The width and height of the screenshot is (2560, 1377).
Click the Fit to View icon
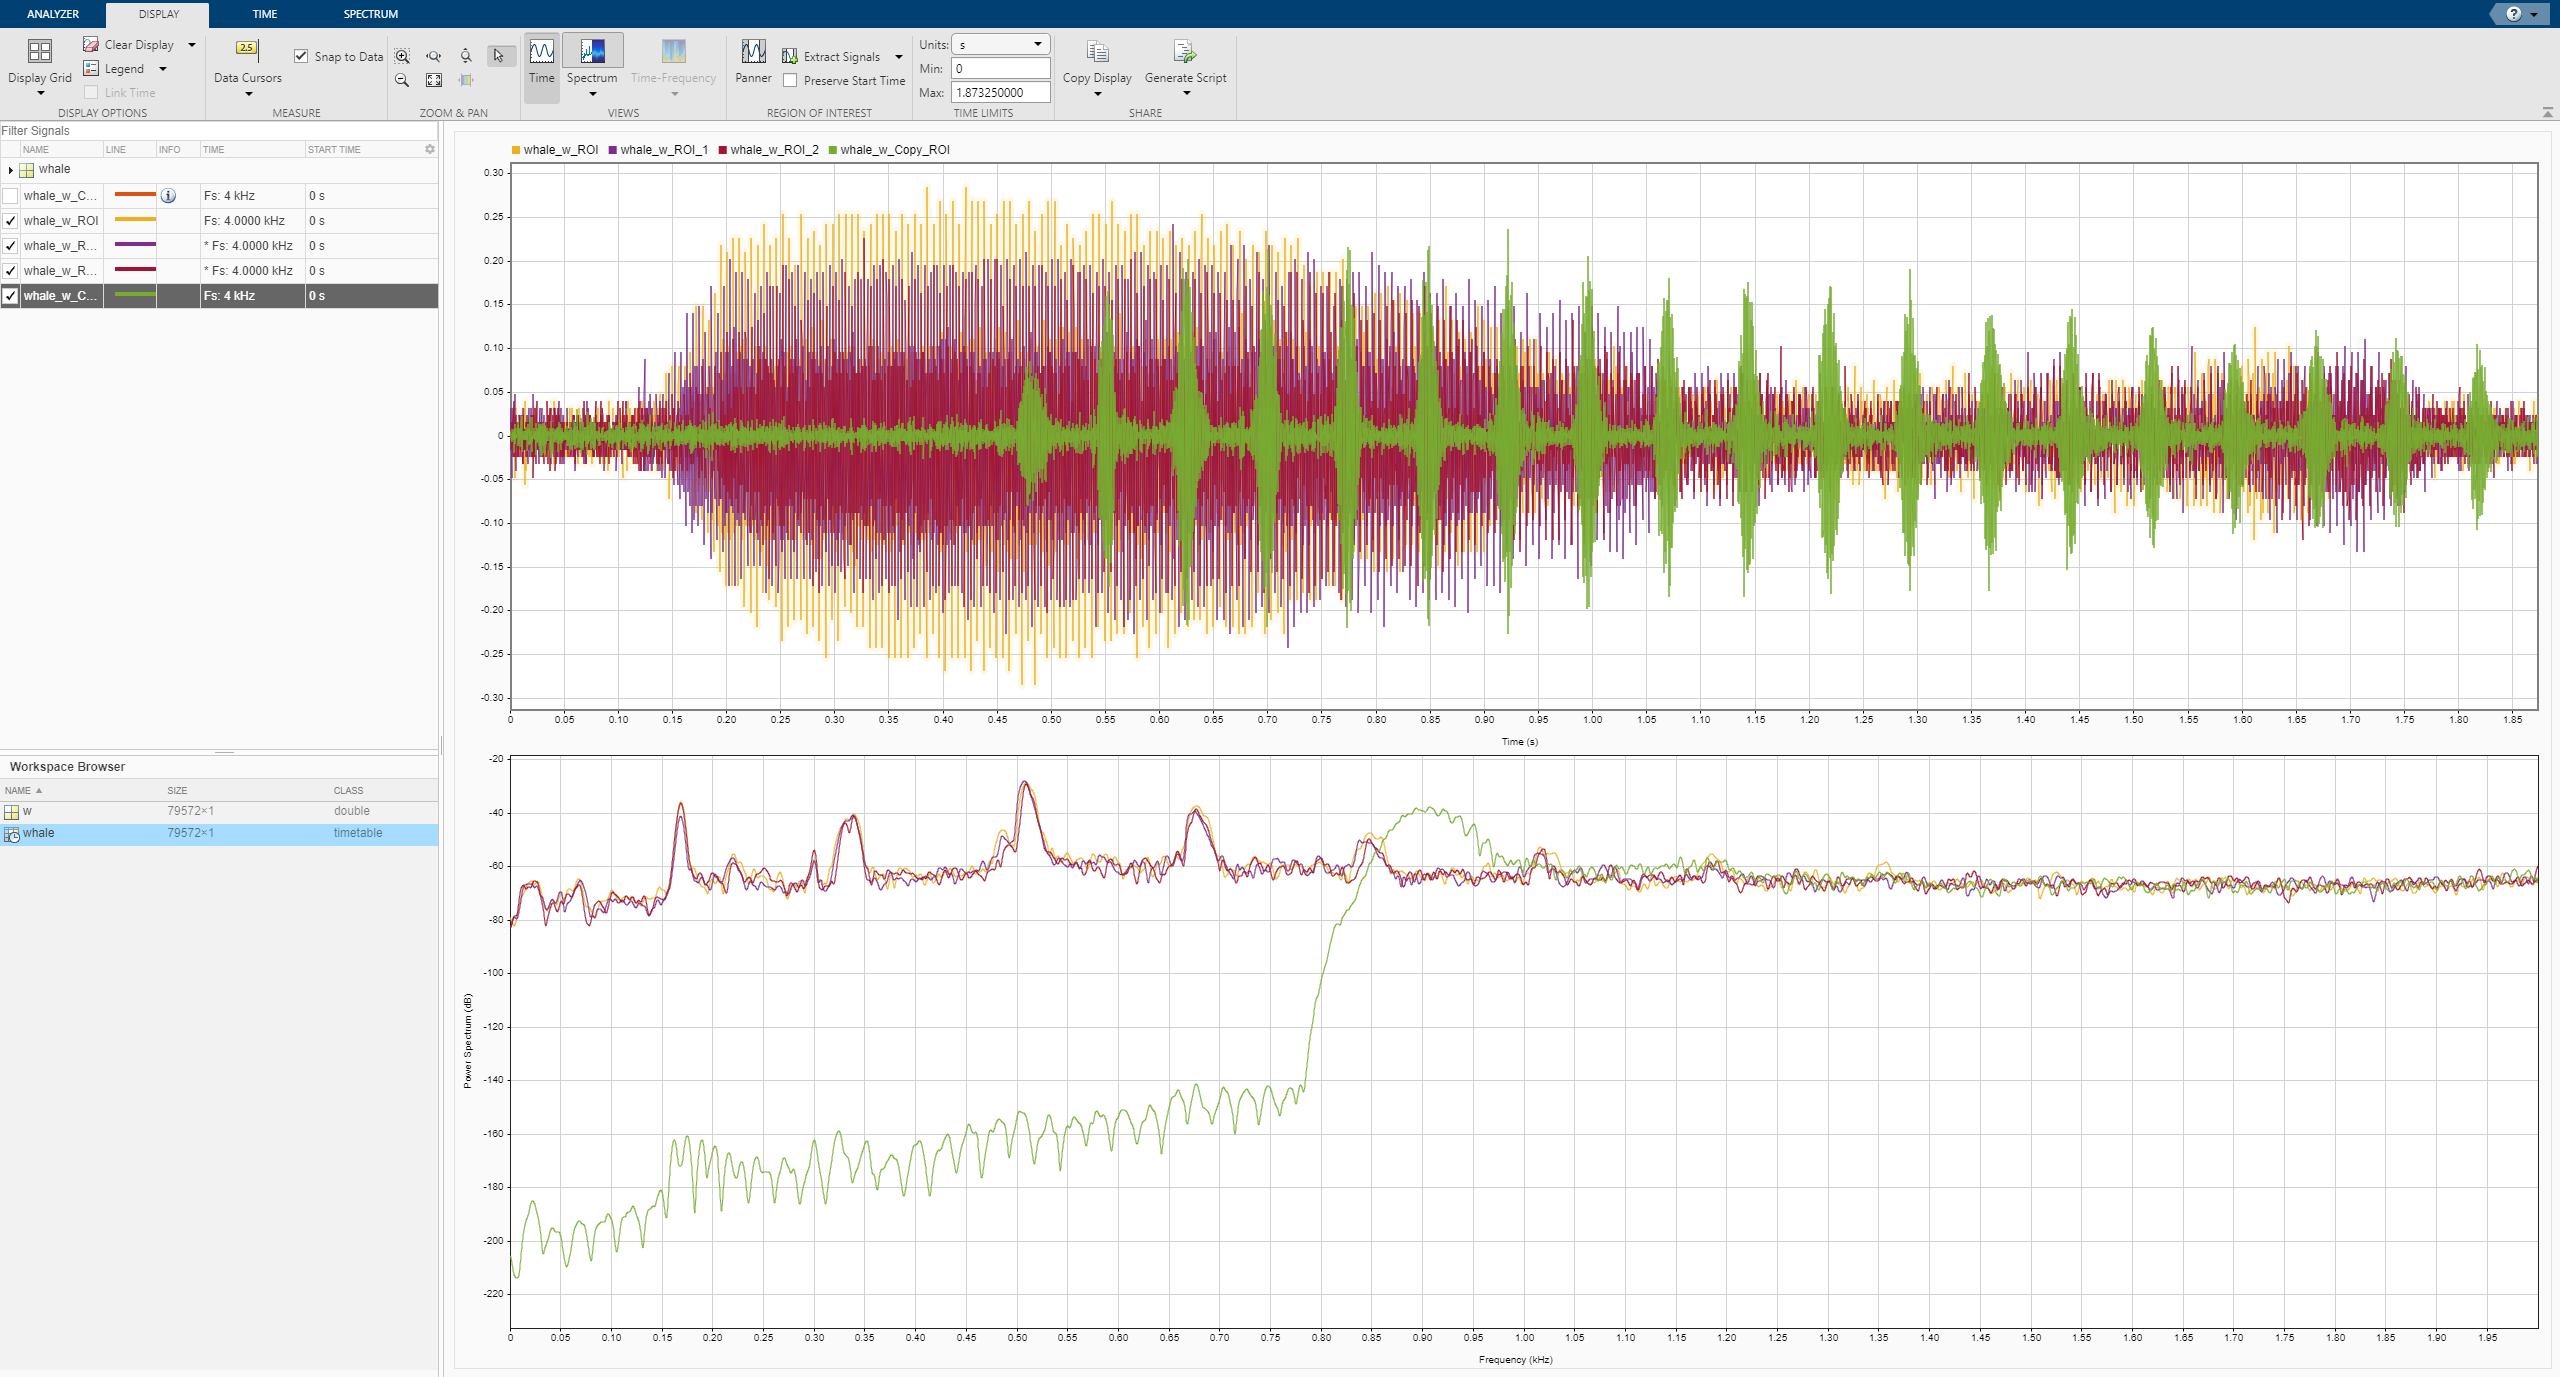coord(434,80)
